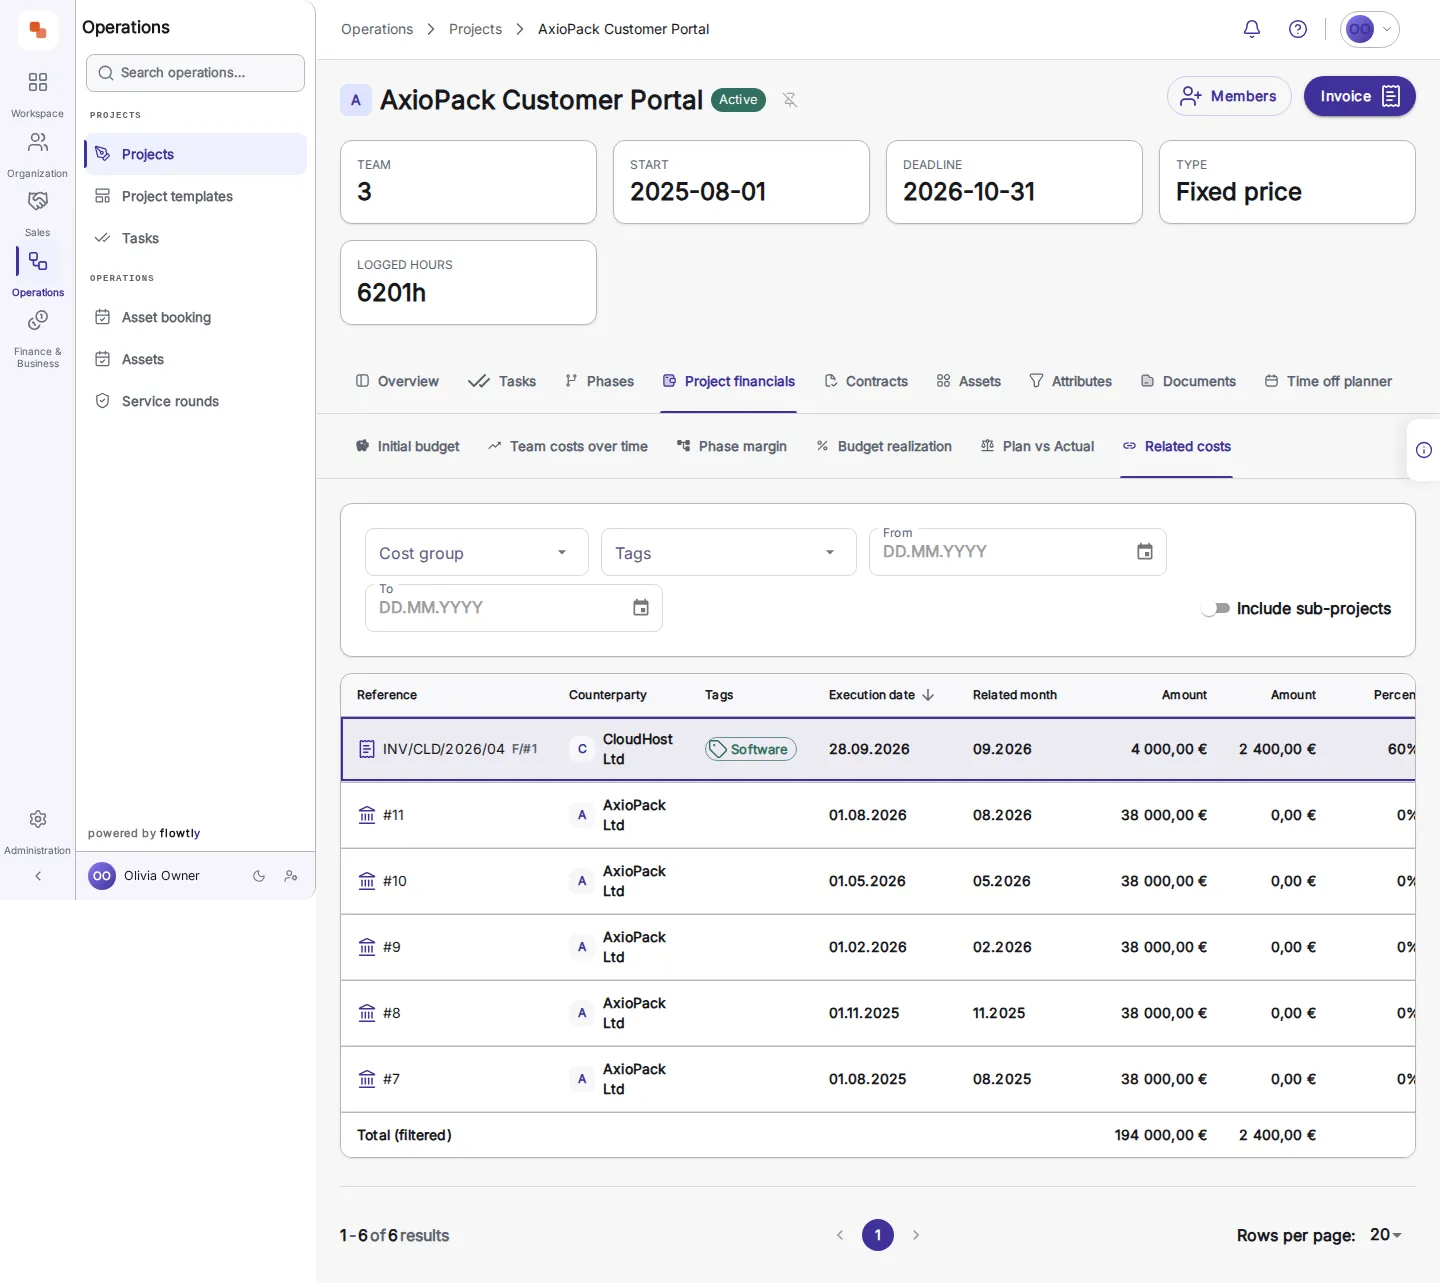Focus the Search operations field
Image resolution: width=1440 pixels, height=1283 pixels.
click(x=195, y=73)
